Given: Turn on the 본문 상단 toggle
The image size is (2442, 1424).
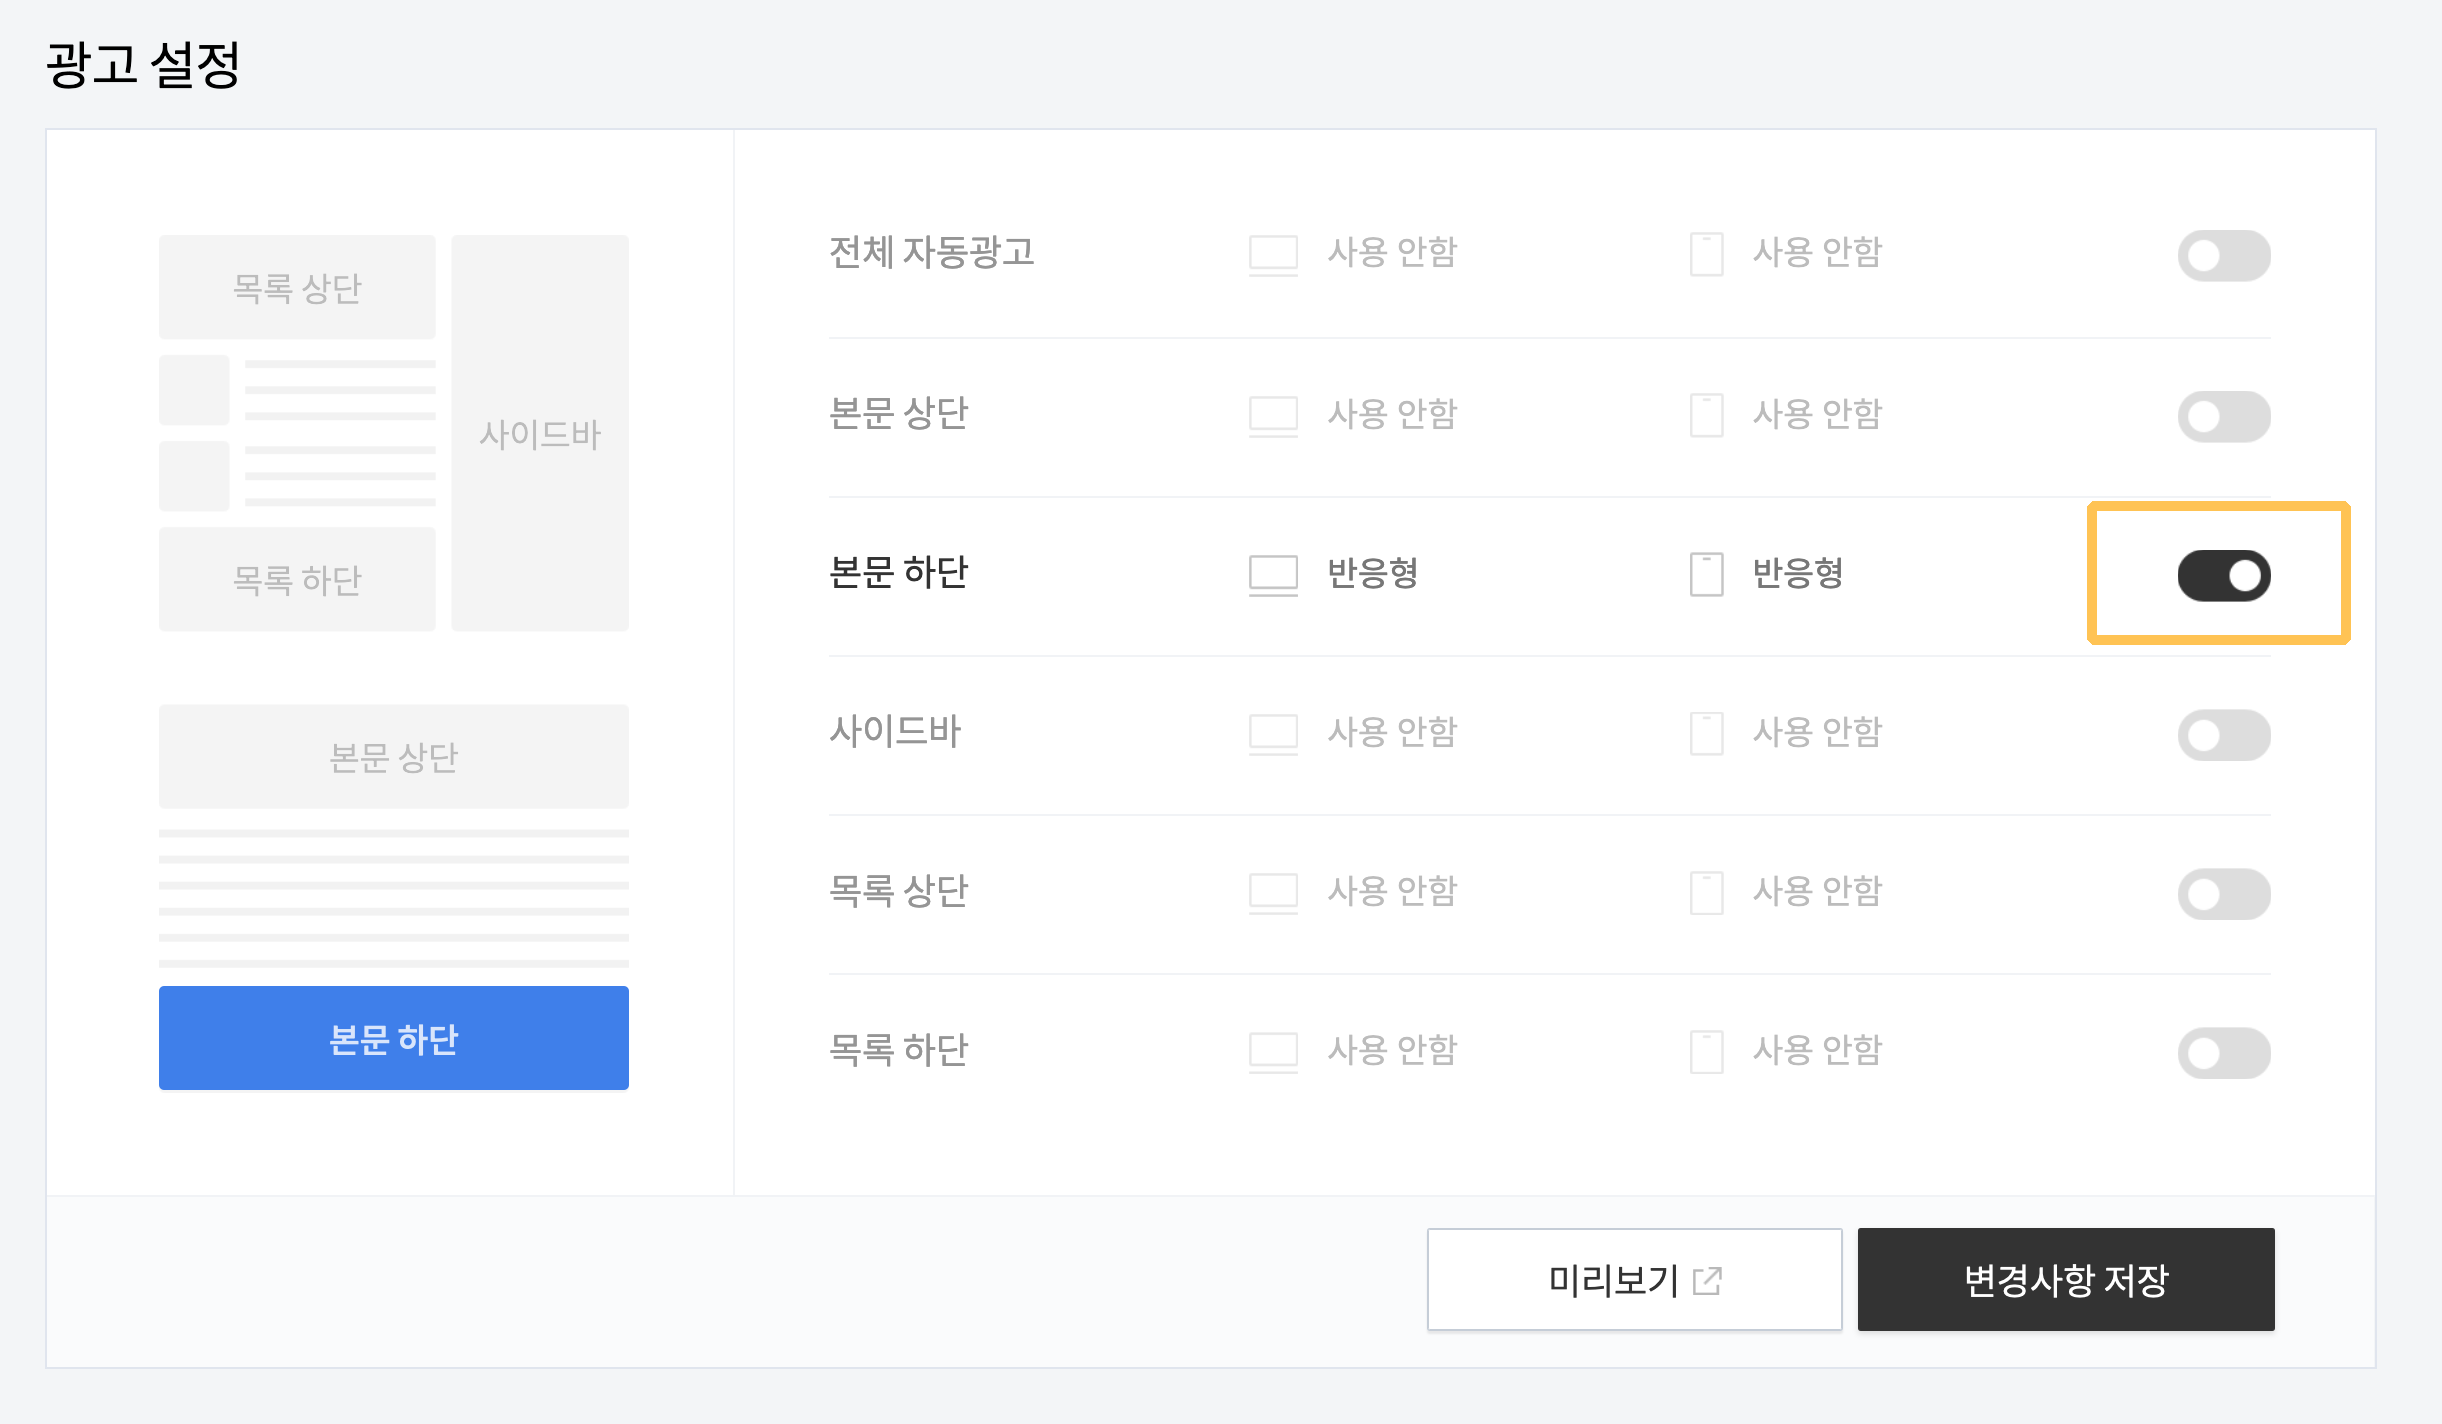Looking at the screenshot, I should tap(2224, 416).
